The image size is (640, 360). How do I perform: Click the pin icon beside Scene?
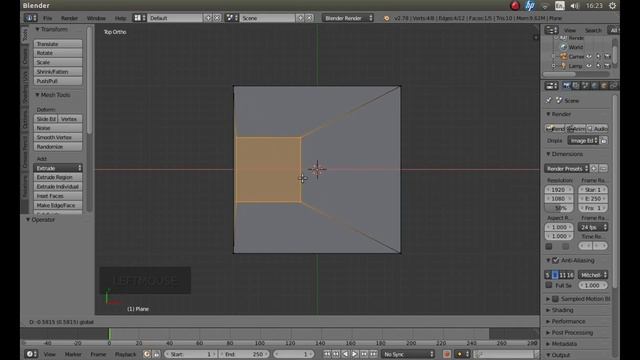pos(549,100)
